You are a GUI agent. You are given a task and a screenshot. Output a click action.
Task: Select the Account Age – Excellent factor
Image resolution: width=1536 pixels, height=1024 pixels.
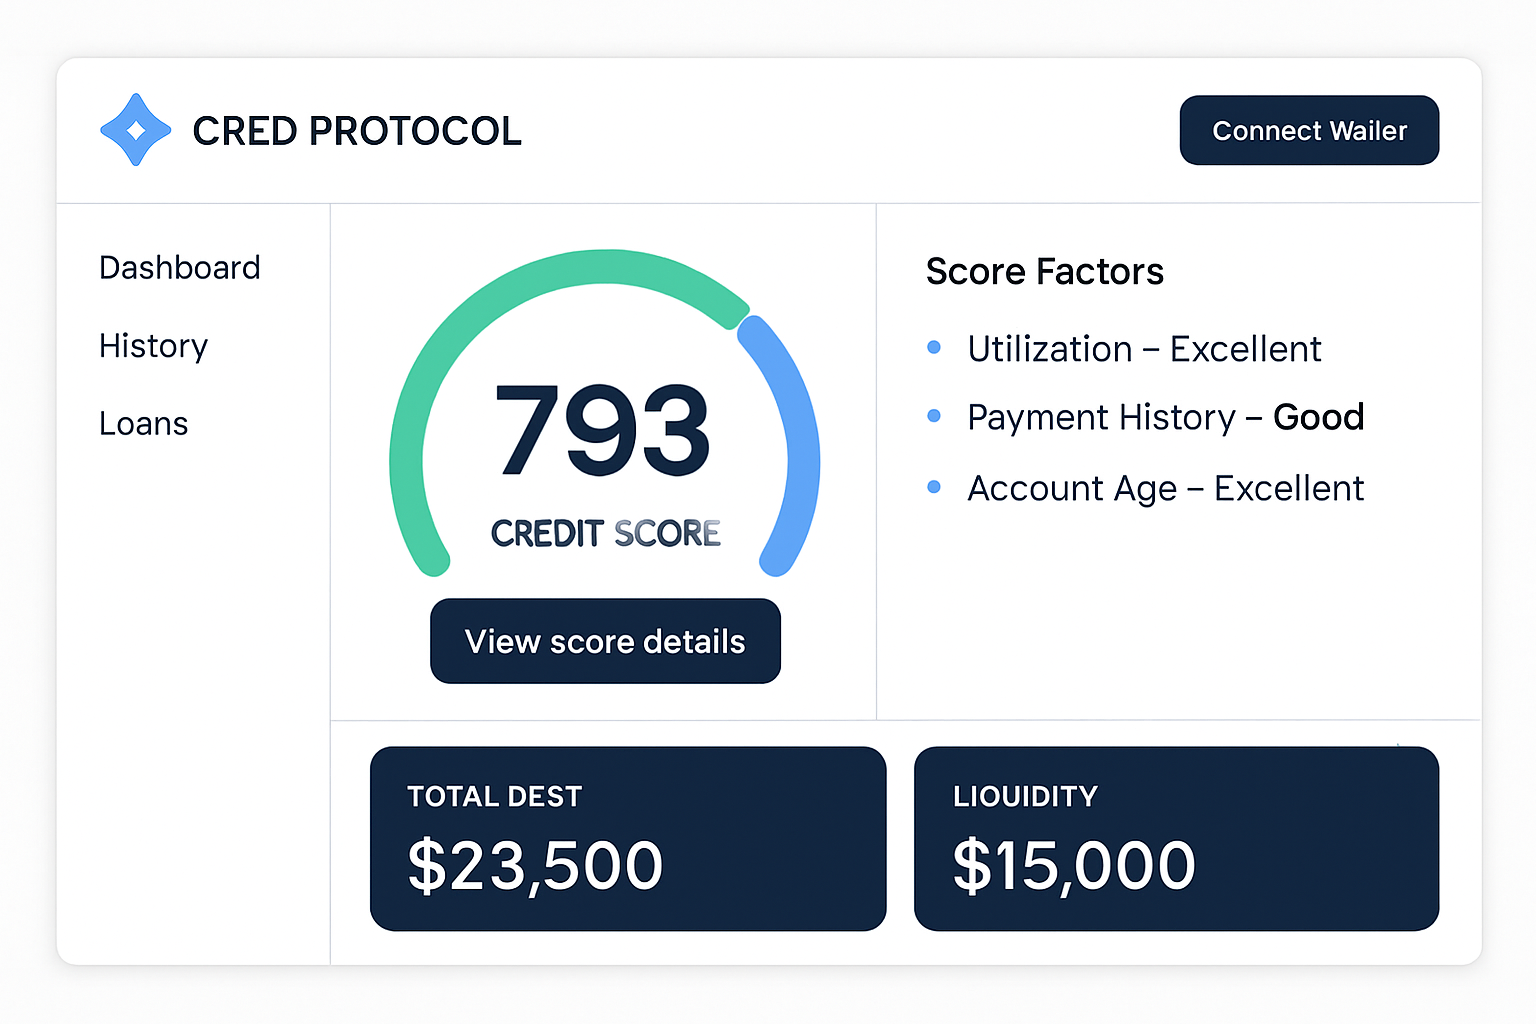[1164, 488]
